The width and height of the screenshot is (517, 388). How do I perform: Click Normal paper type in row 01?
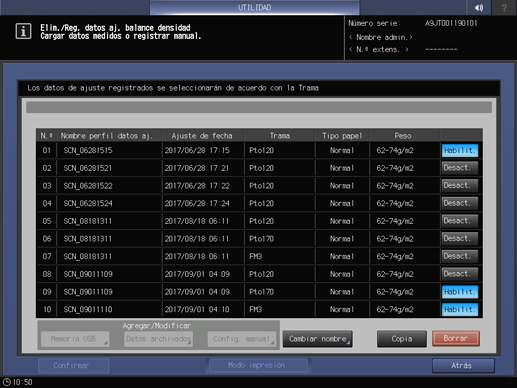(342, 150)
